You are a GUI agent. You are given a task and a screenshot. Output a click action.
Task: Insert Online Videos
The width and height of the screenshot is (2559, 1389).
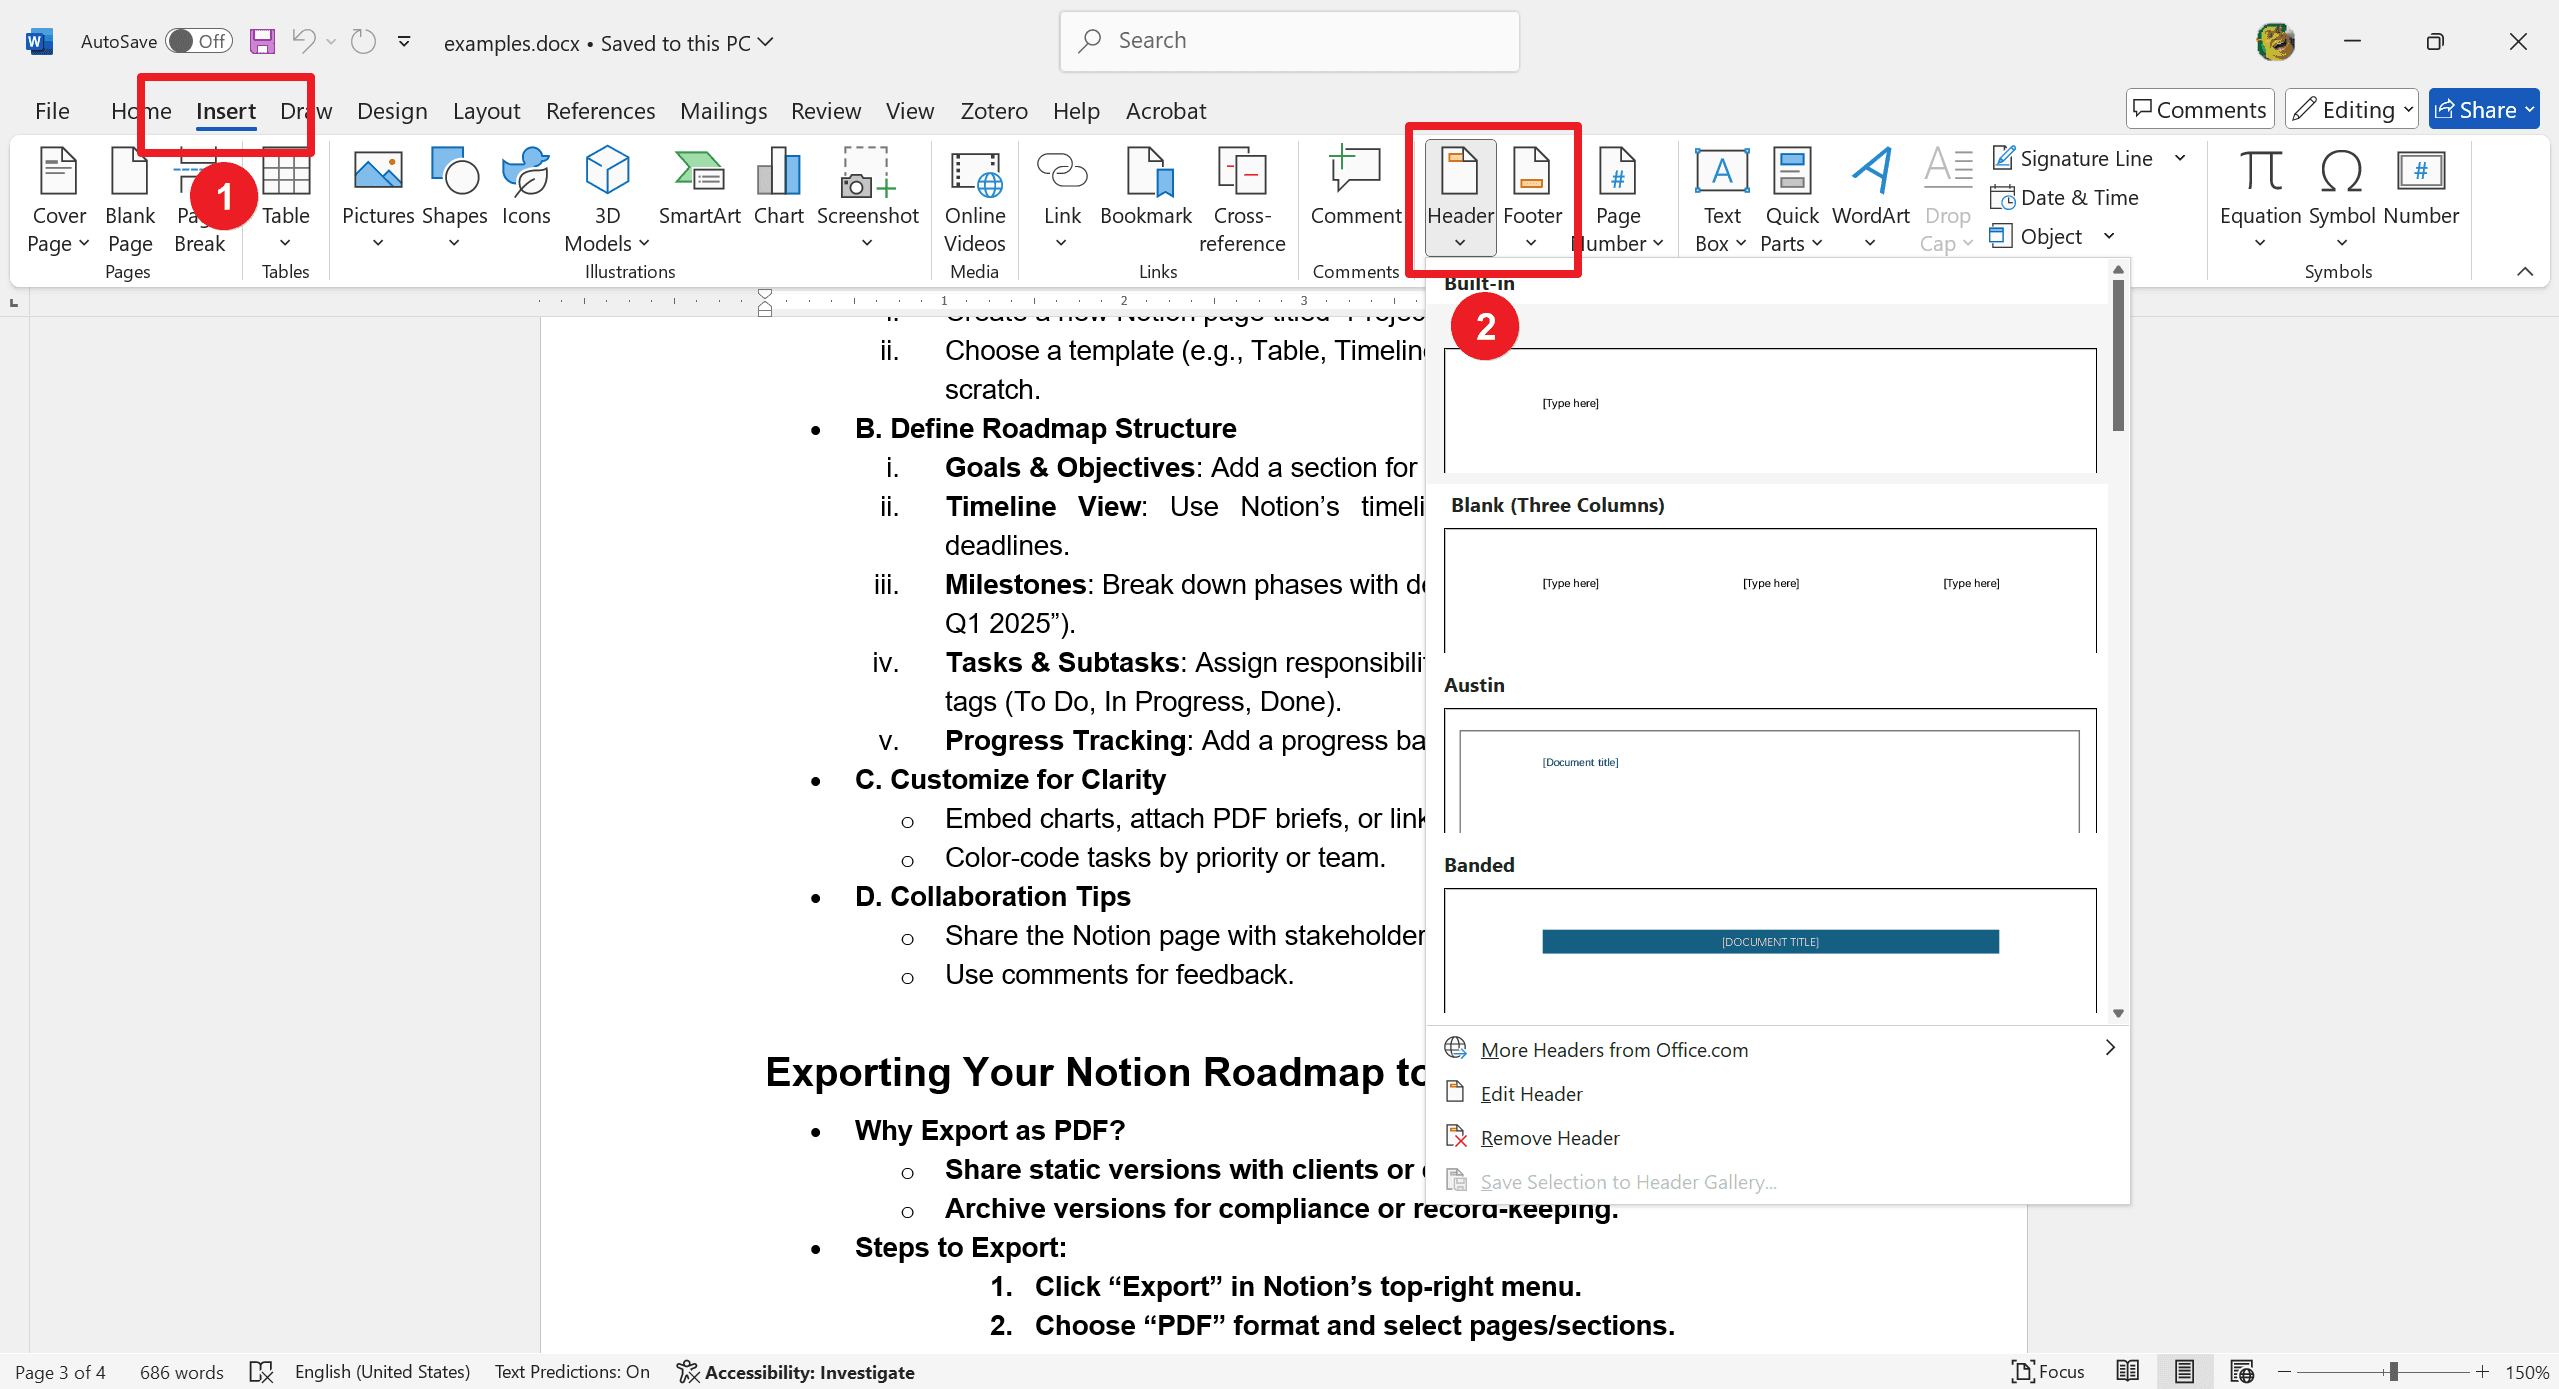tap(974, 200)
